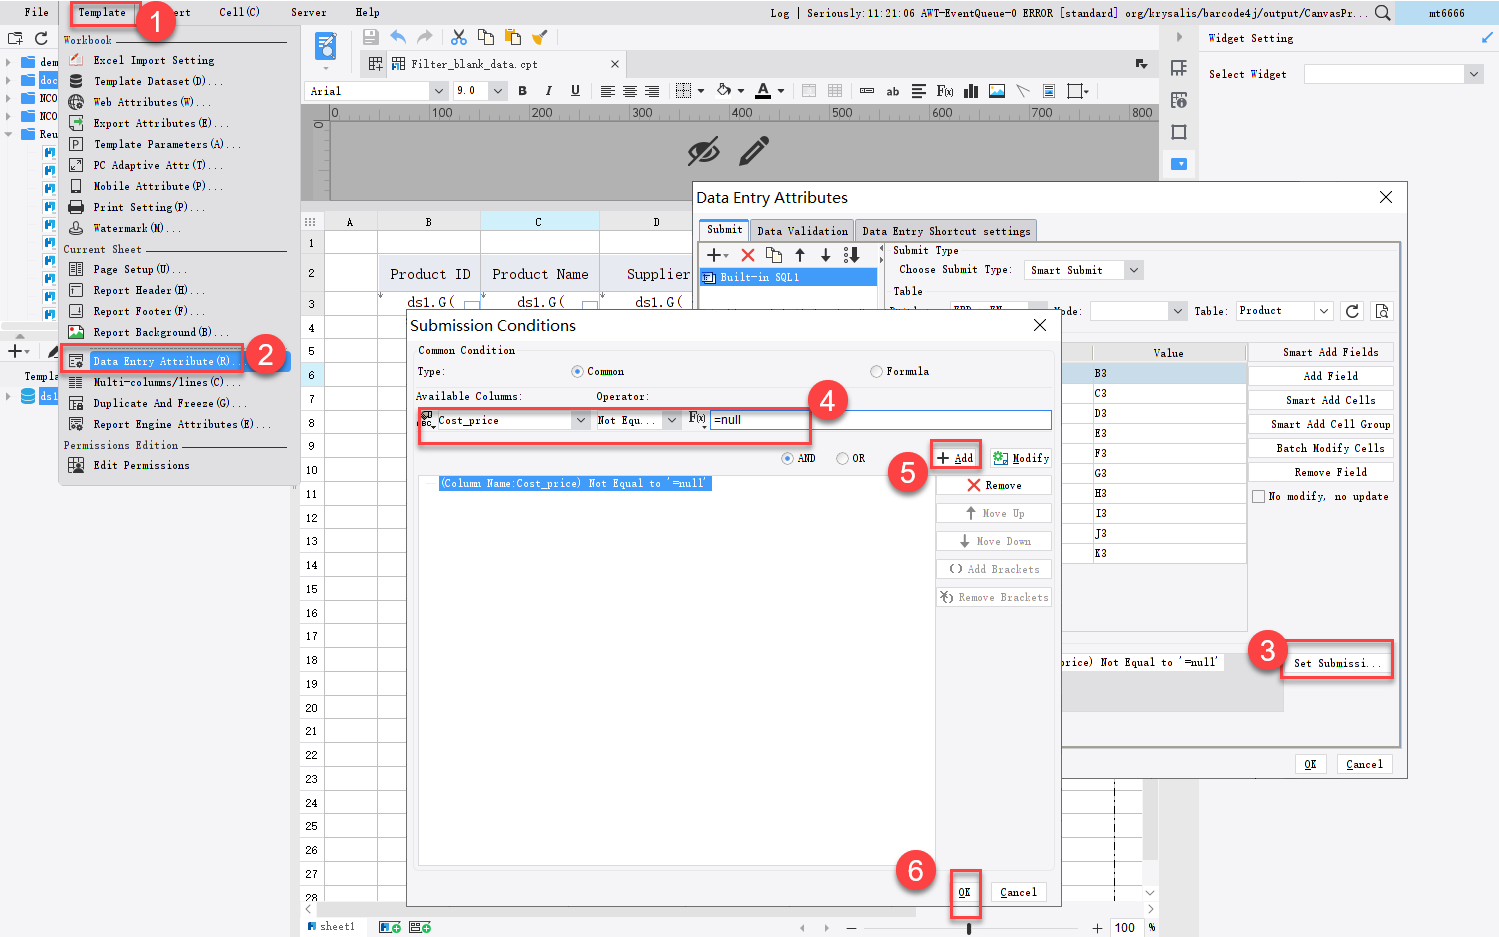The width and height of the screenshot is (1499, 937).
Task: Copy the submit event using the duplicate icon
Action: click(774, 255)
